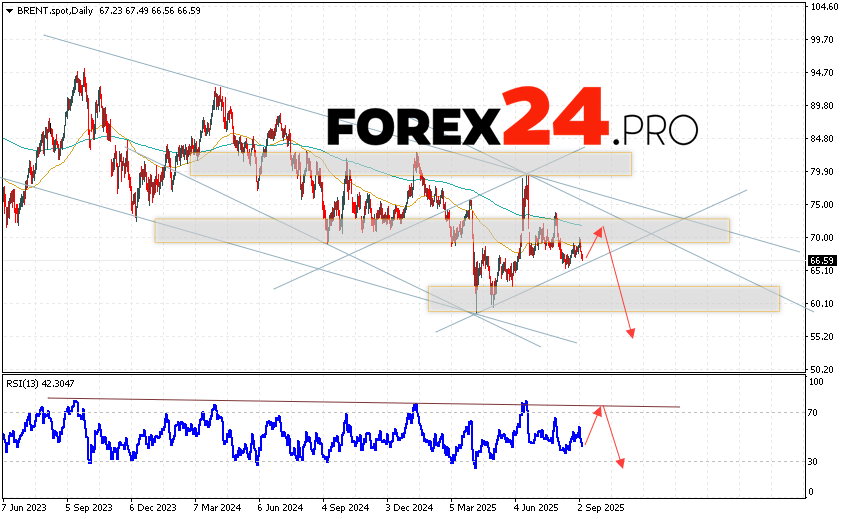Click the red upward arrow in the RSI panel
The width and height of the screenshot is (845, 519).
[592, 425]
